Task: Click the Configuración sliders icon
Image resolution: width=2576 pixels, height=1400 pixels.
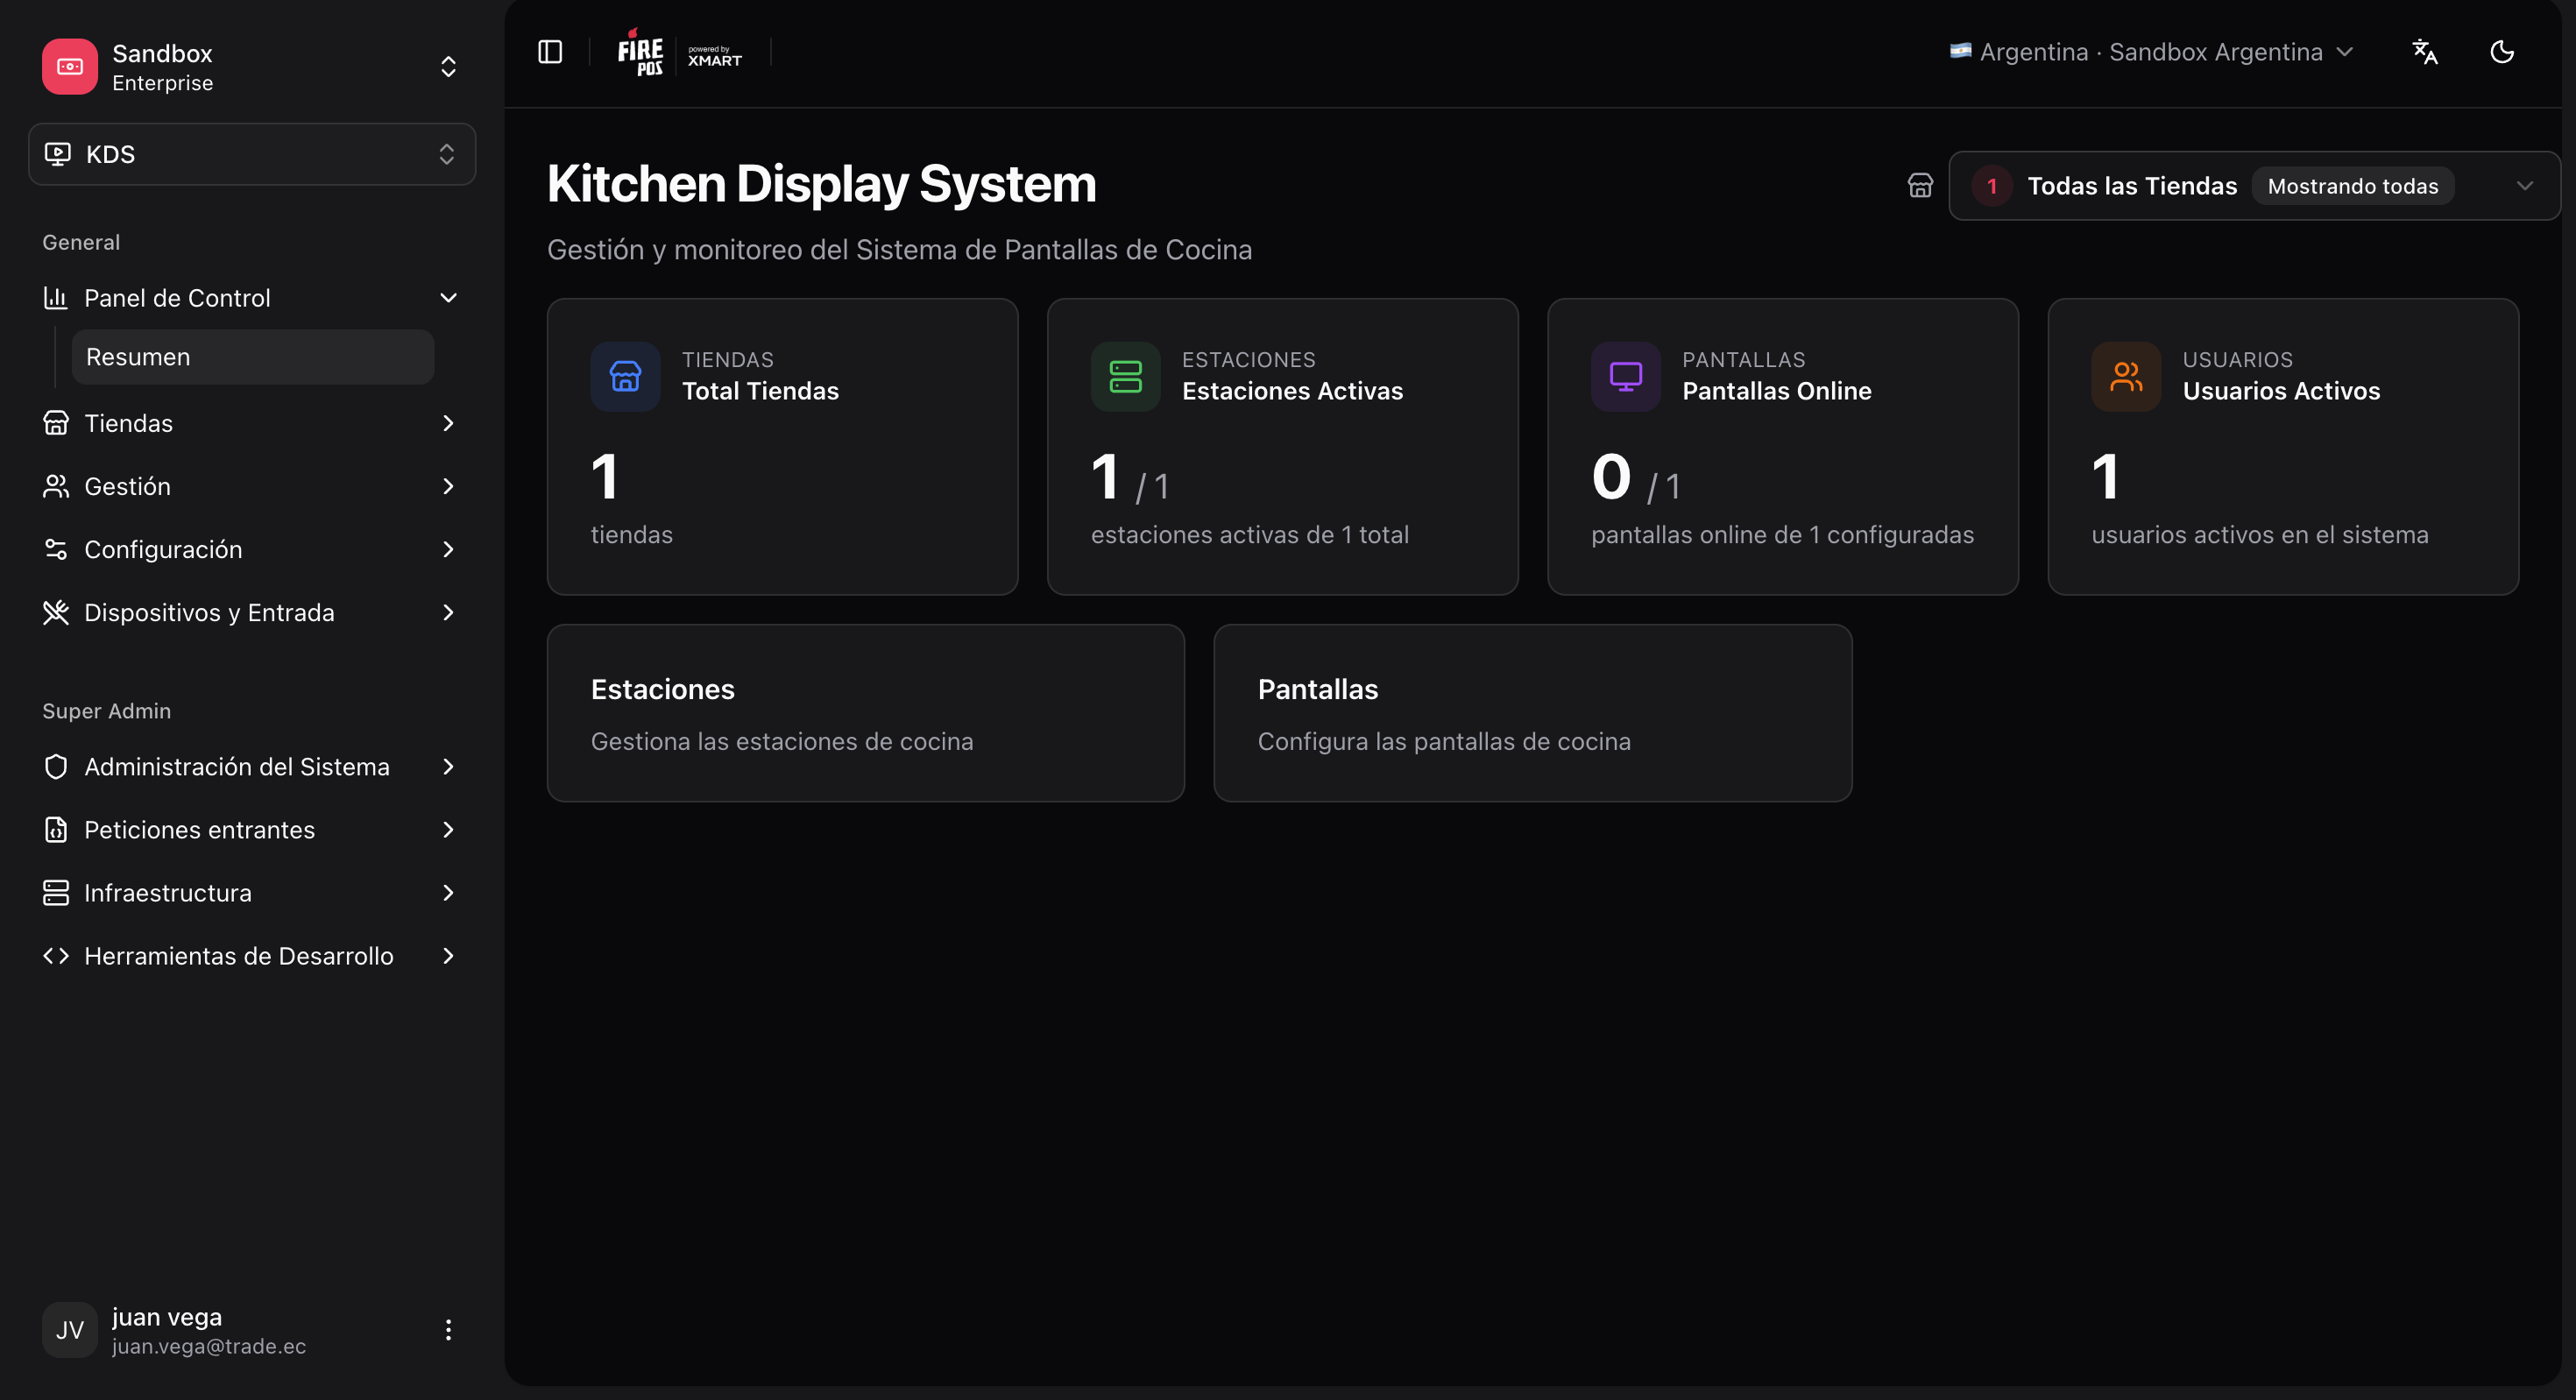Action: (x=56, y=549)
